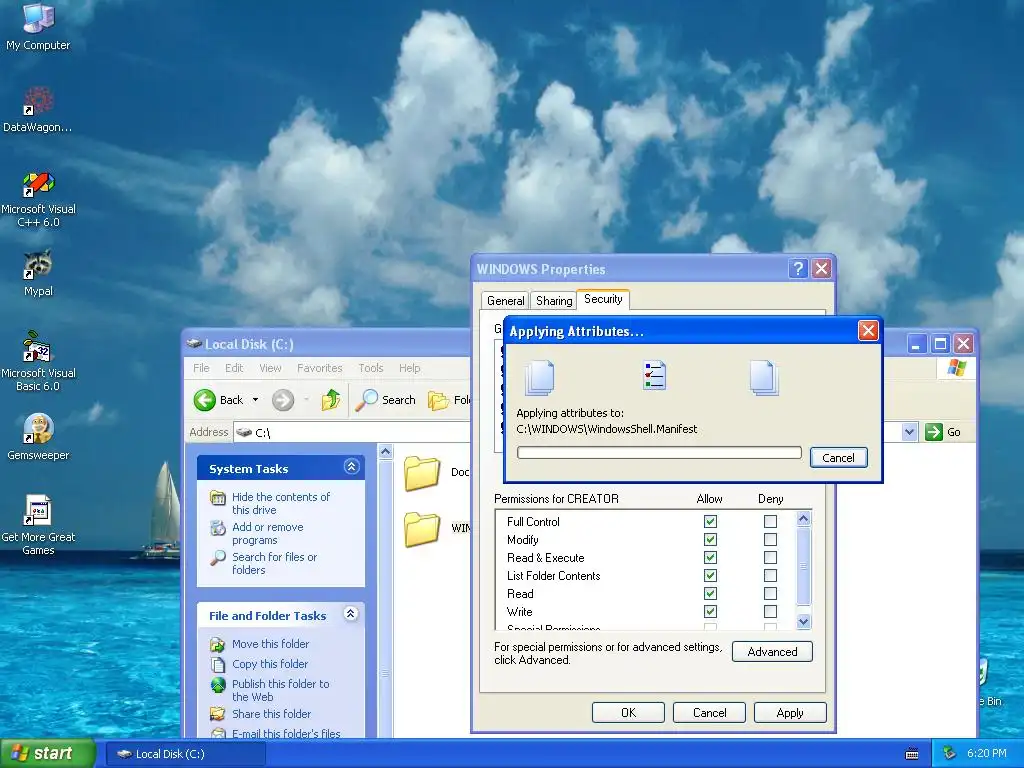Toggle Allow checkbox for Write
This screenshot has width=1024, height=768.
(711, 611)
